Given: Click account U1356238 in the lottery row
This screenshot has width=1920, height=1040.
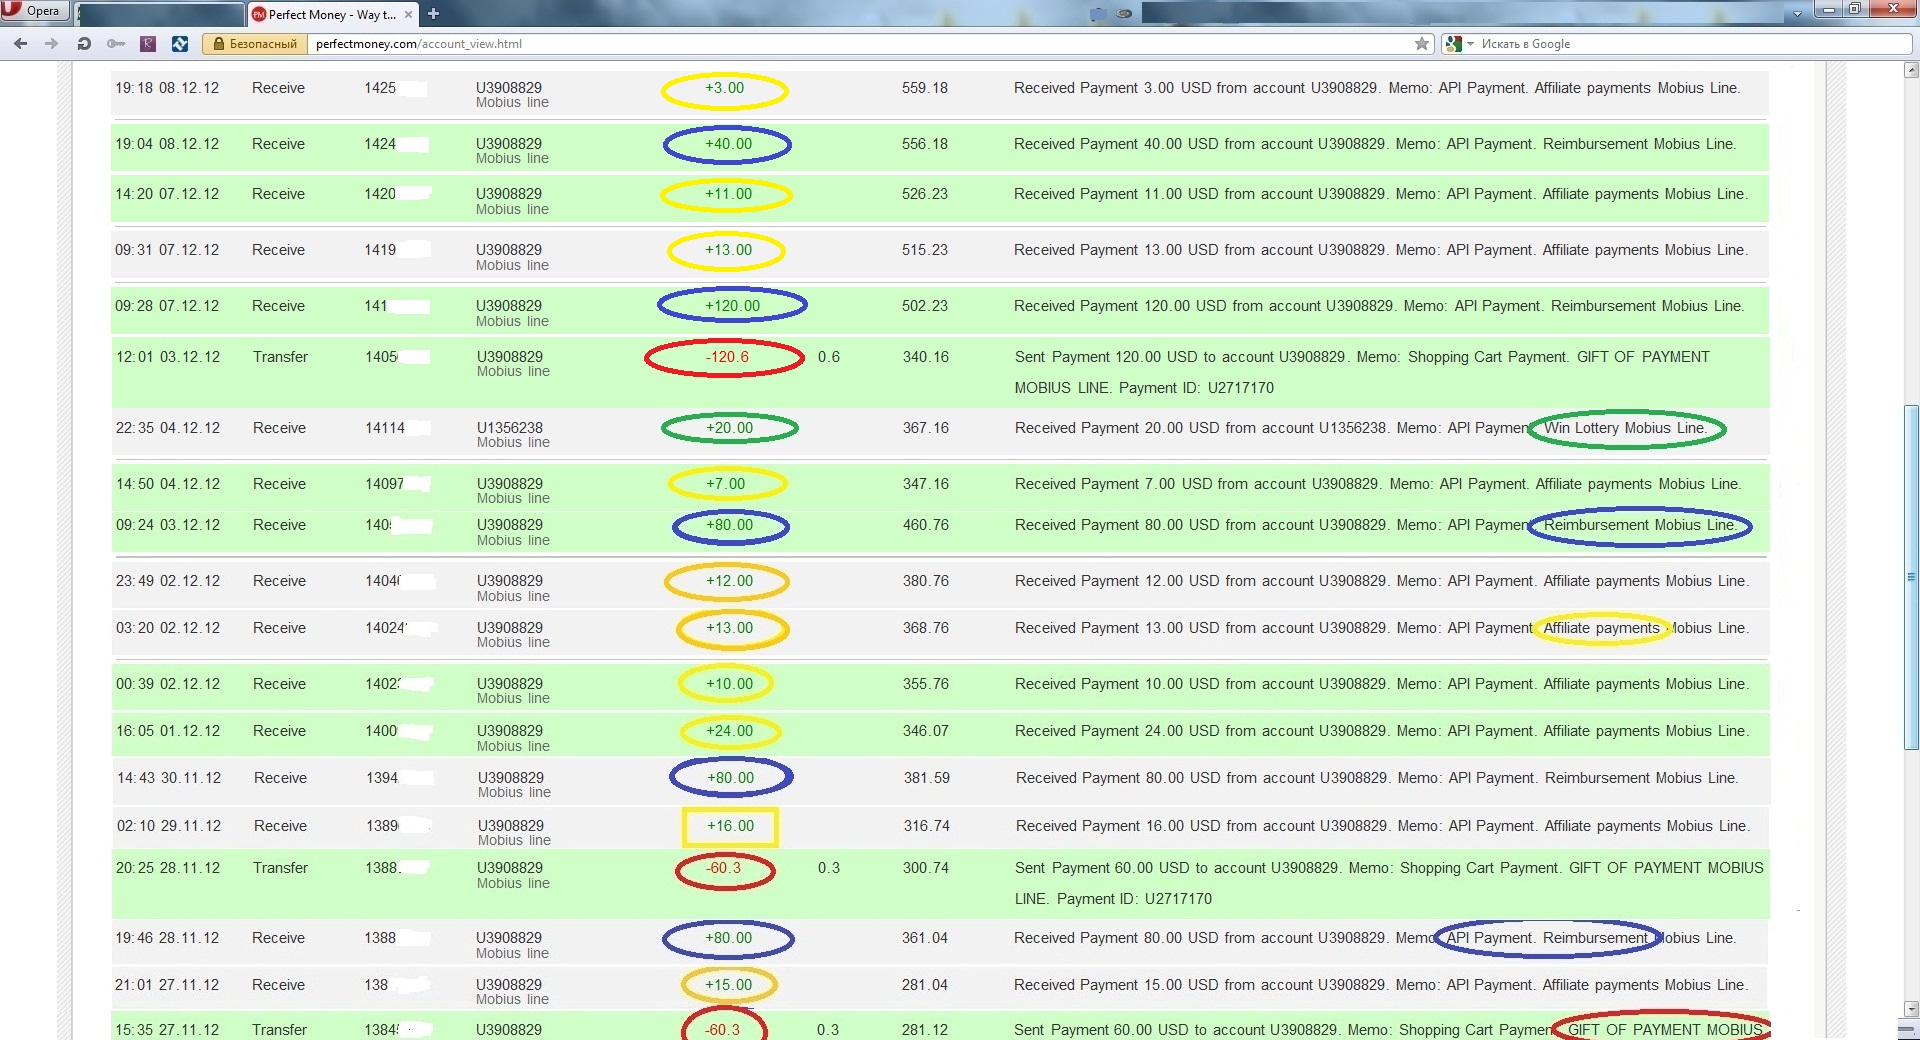Looking at the screenshot, I should [x=510, y=428].
